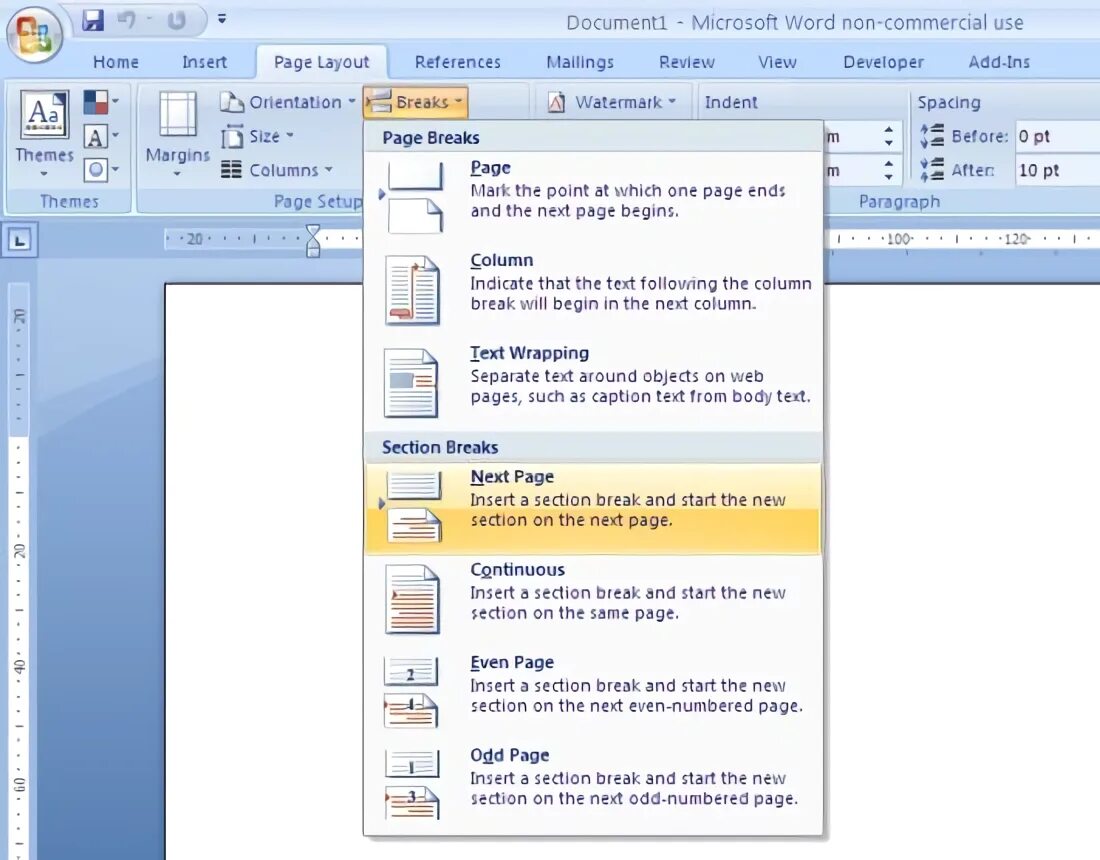Click the Spacing Before icon
1100x860 pixels.
pyautogui.click(x=932, y=136)
